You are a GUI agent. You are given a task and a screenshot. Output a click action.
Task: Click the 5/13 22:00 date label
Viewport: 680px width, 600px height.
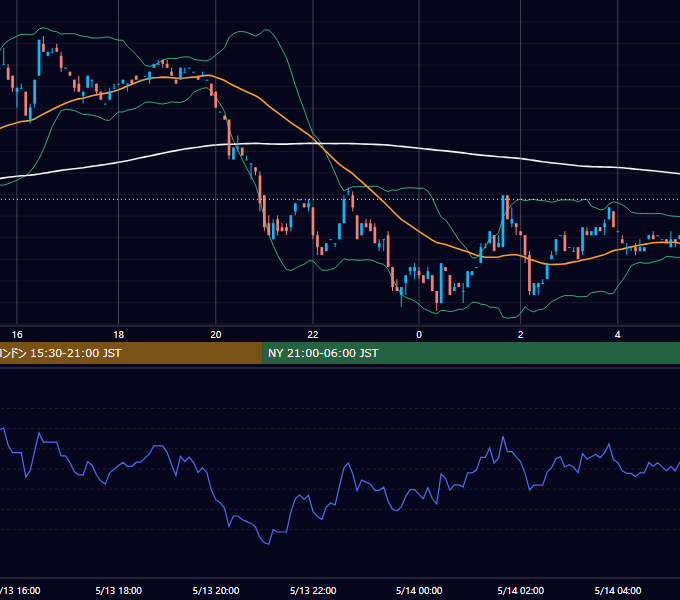tap(313, 590)
